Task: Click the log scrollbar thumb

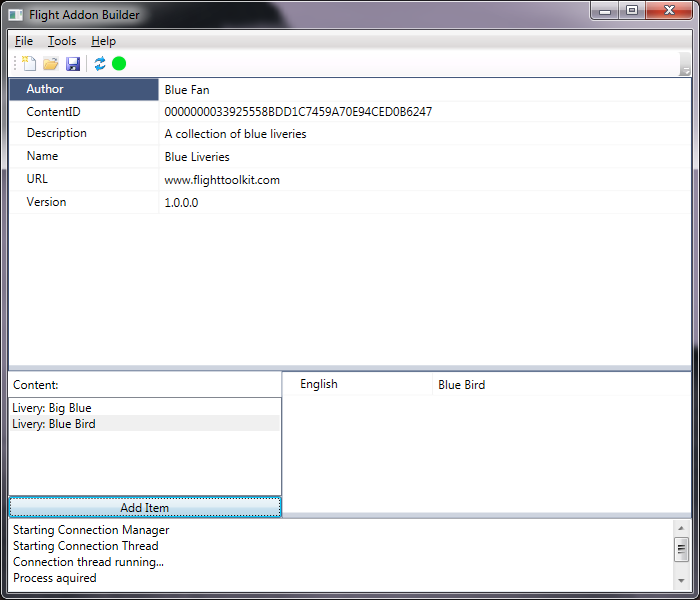Action: [x=681, y=550]
